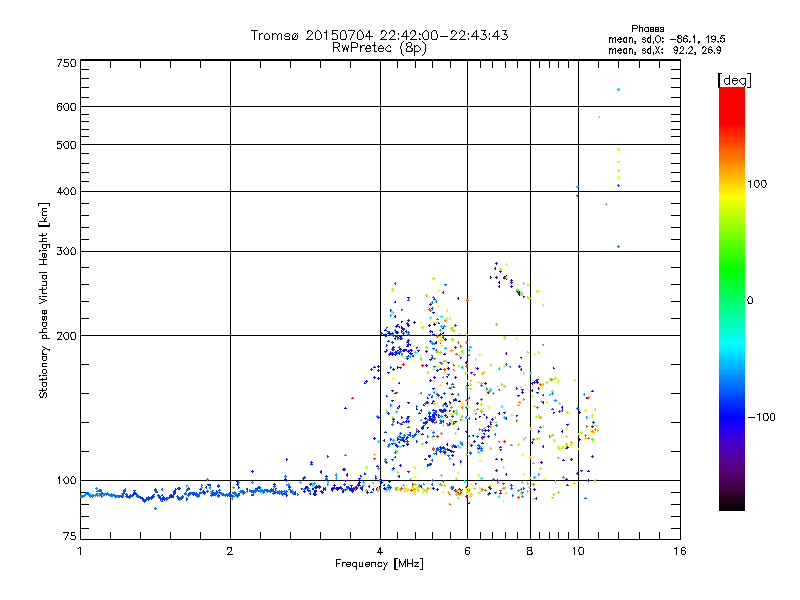
Task: Click the 'Frequency [MHz]' axis title
Action: (379, 564)
